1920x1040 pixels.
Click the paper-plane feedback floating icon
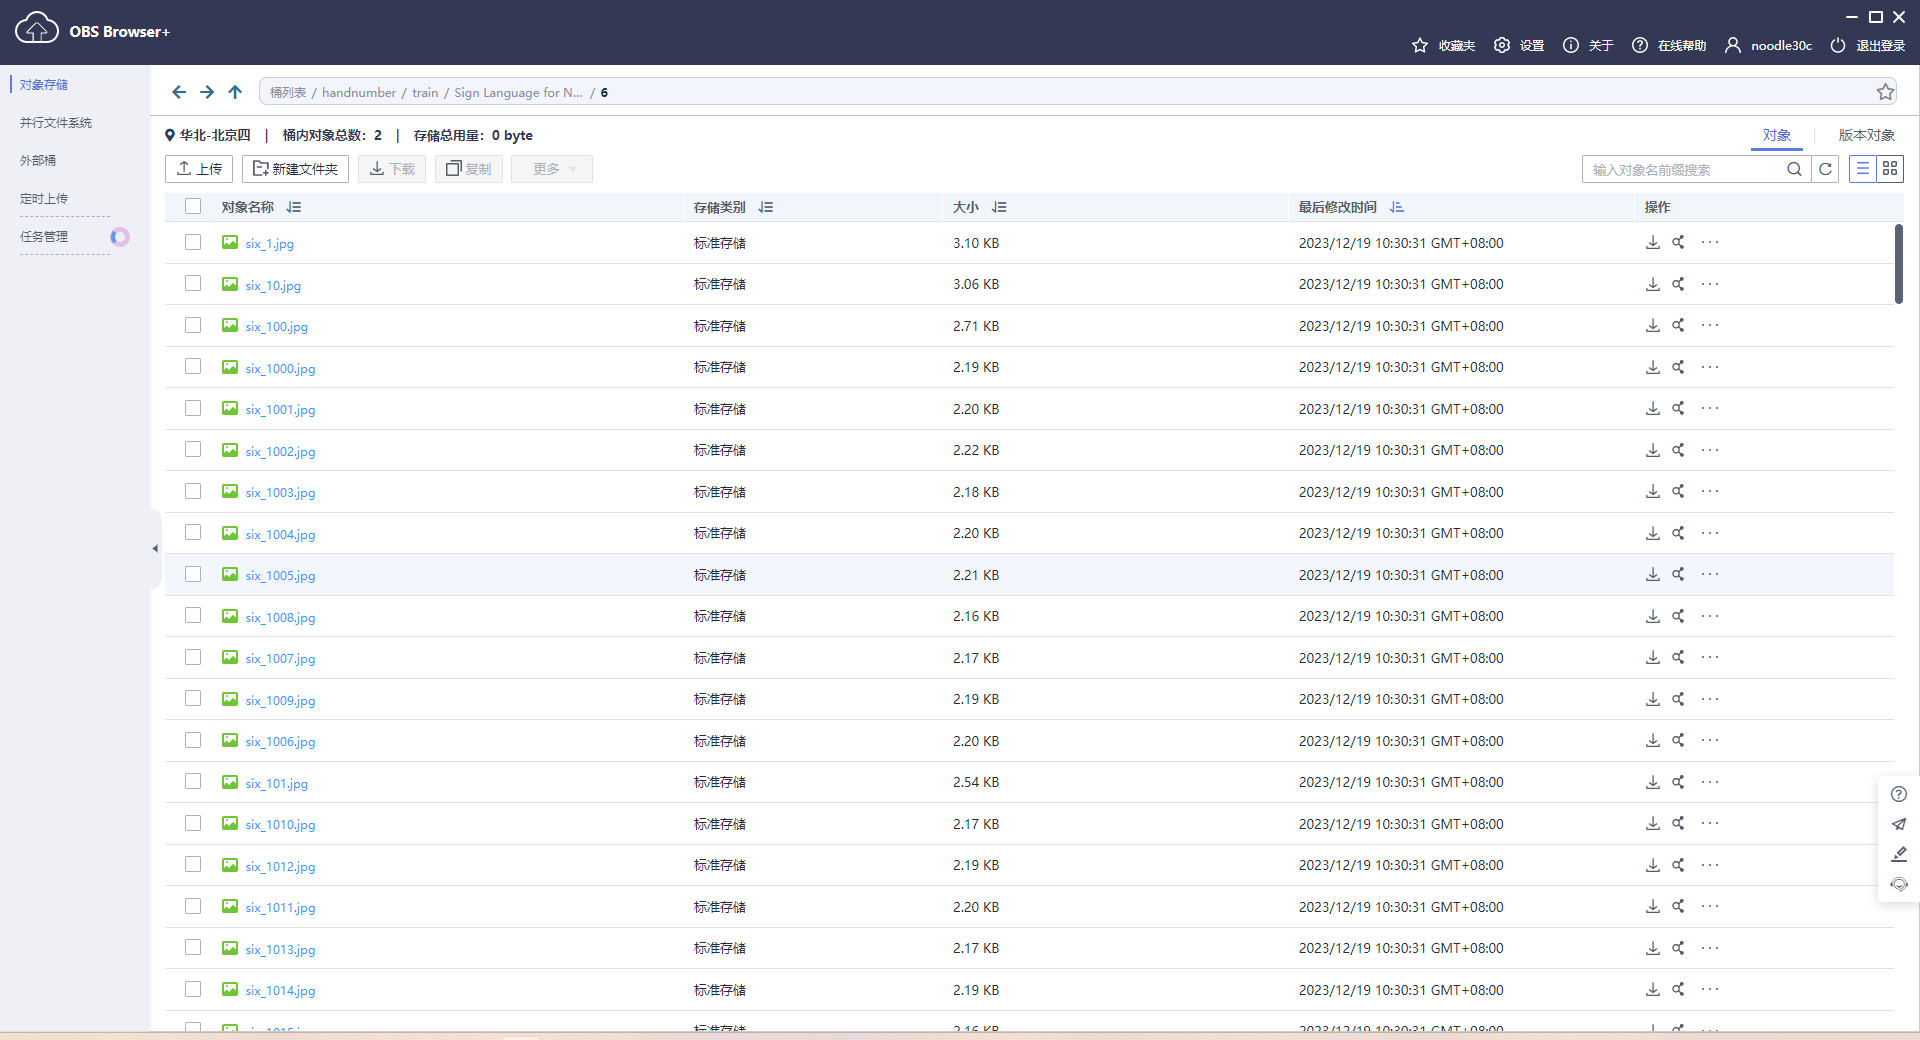(x=1899, y=824)
